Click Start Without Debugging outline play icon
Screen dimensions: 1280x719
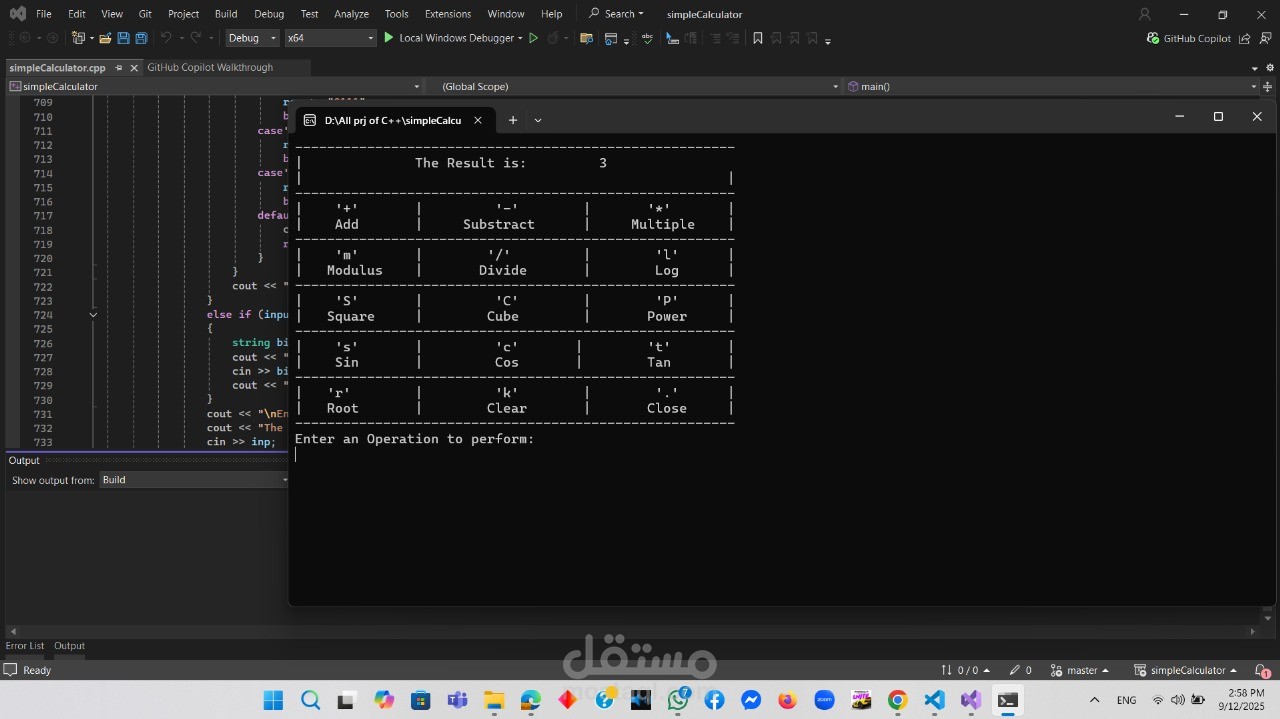tap(533, 38)
